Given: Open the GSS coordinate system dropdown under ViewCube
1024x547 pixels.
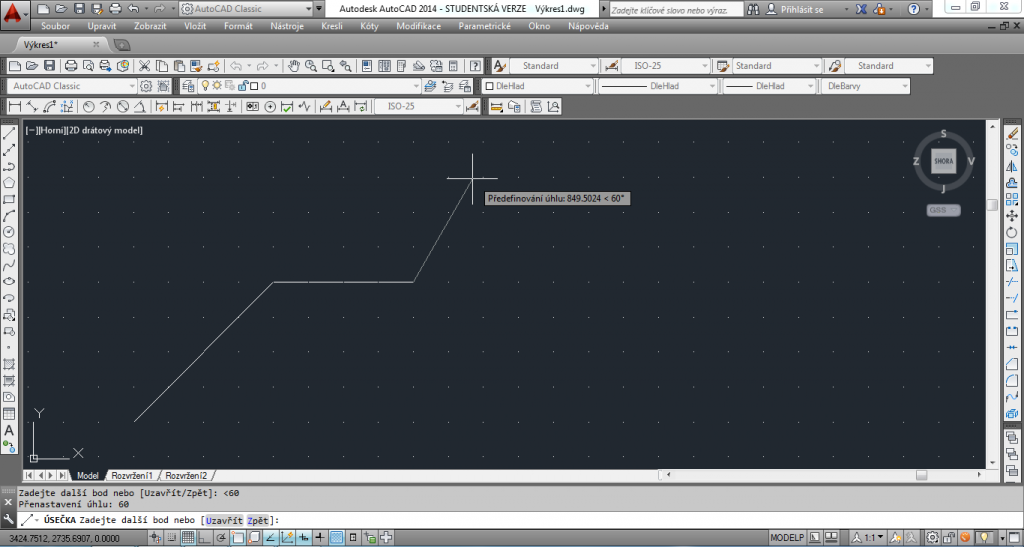Looking at the screenshot, I should click(943, 210).
